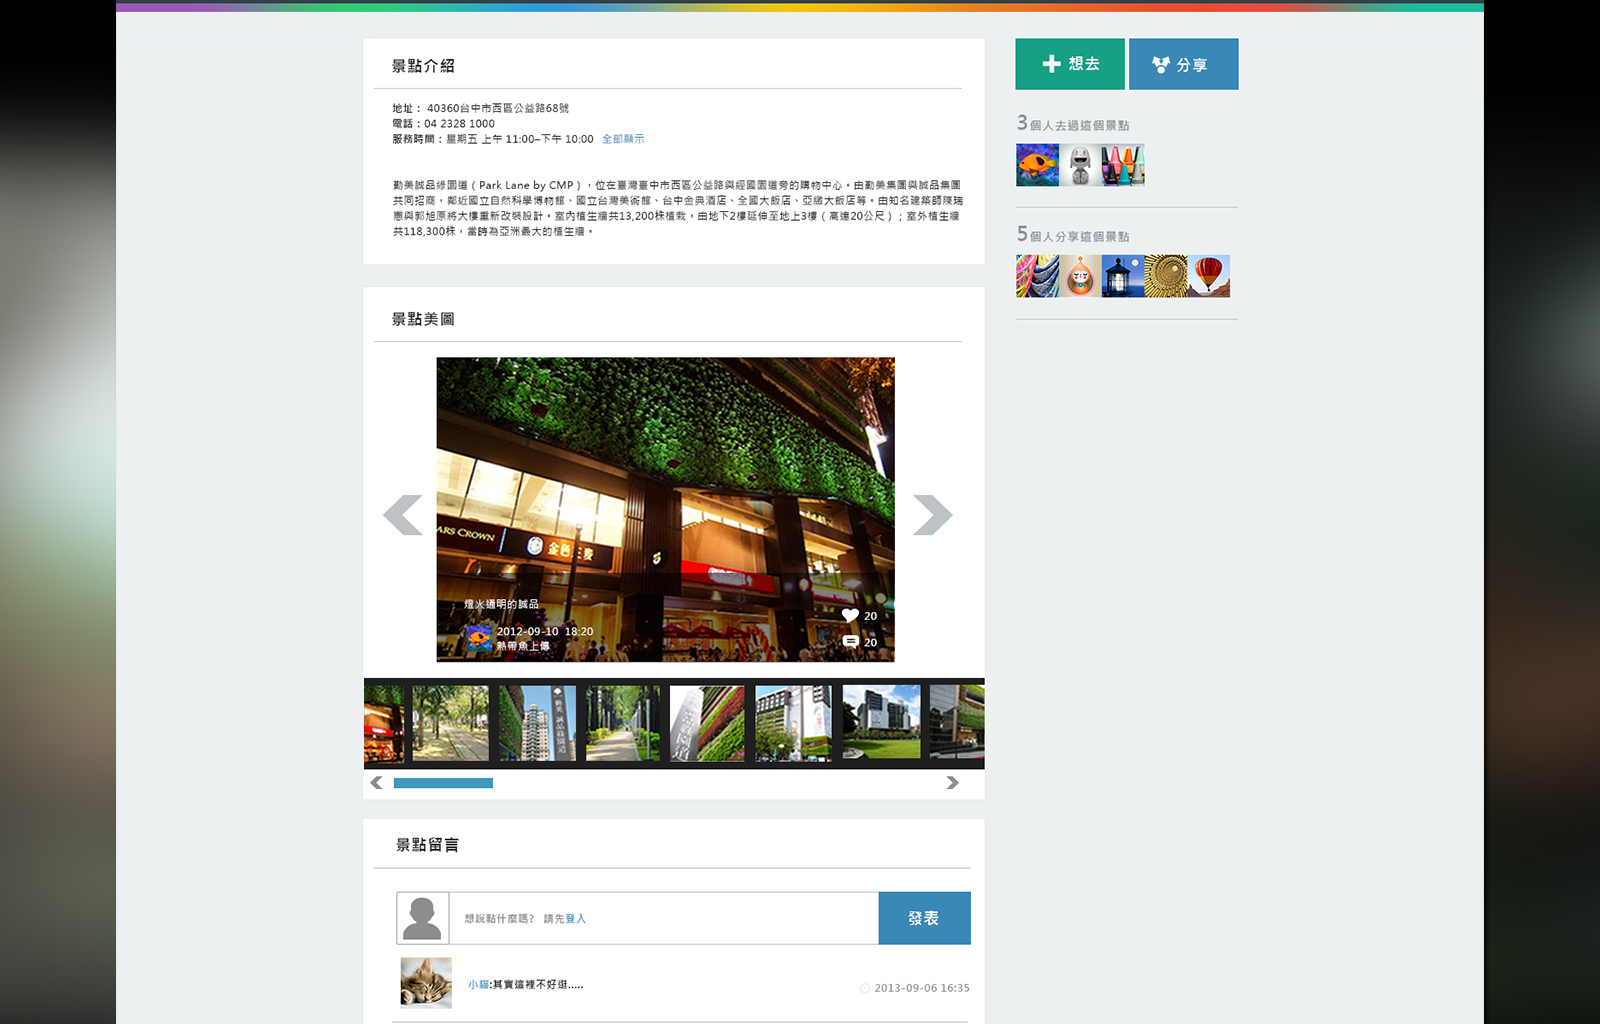
Task: Click the 登入 login link in comment box
Action: 576,919
